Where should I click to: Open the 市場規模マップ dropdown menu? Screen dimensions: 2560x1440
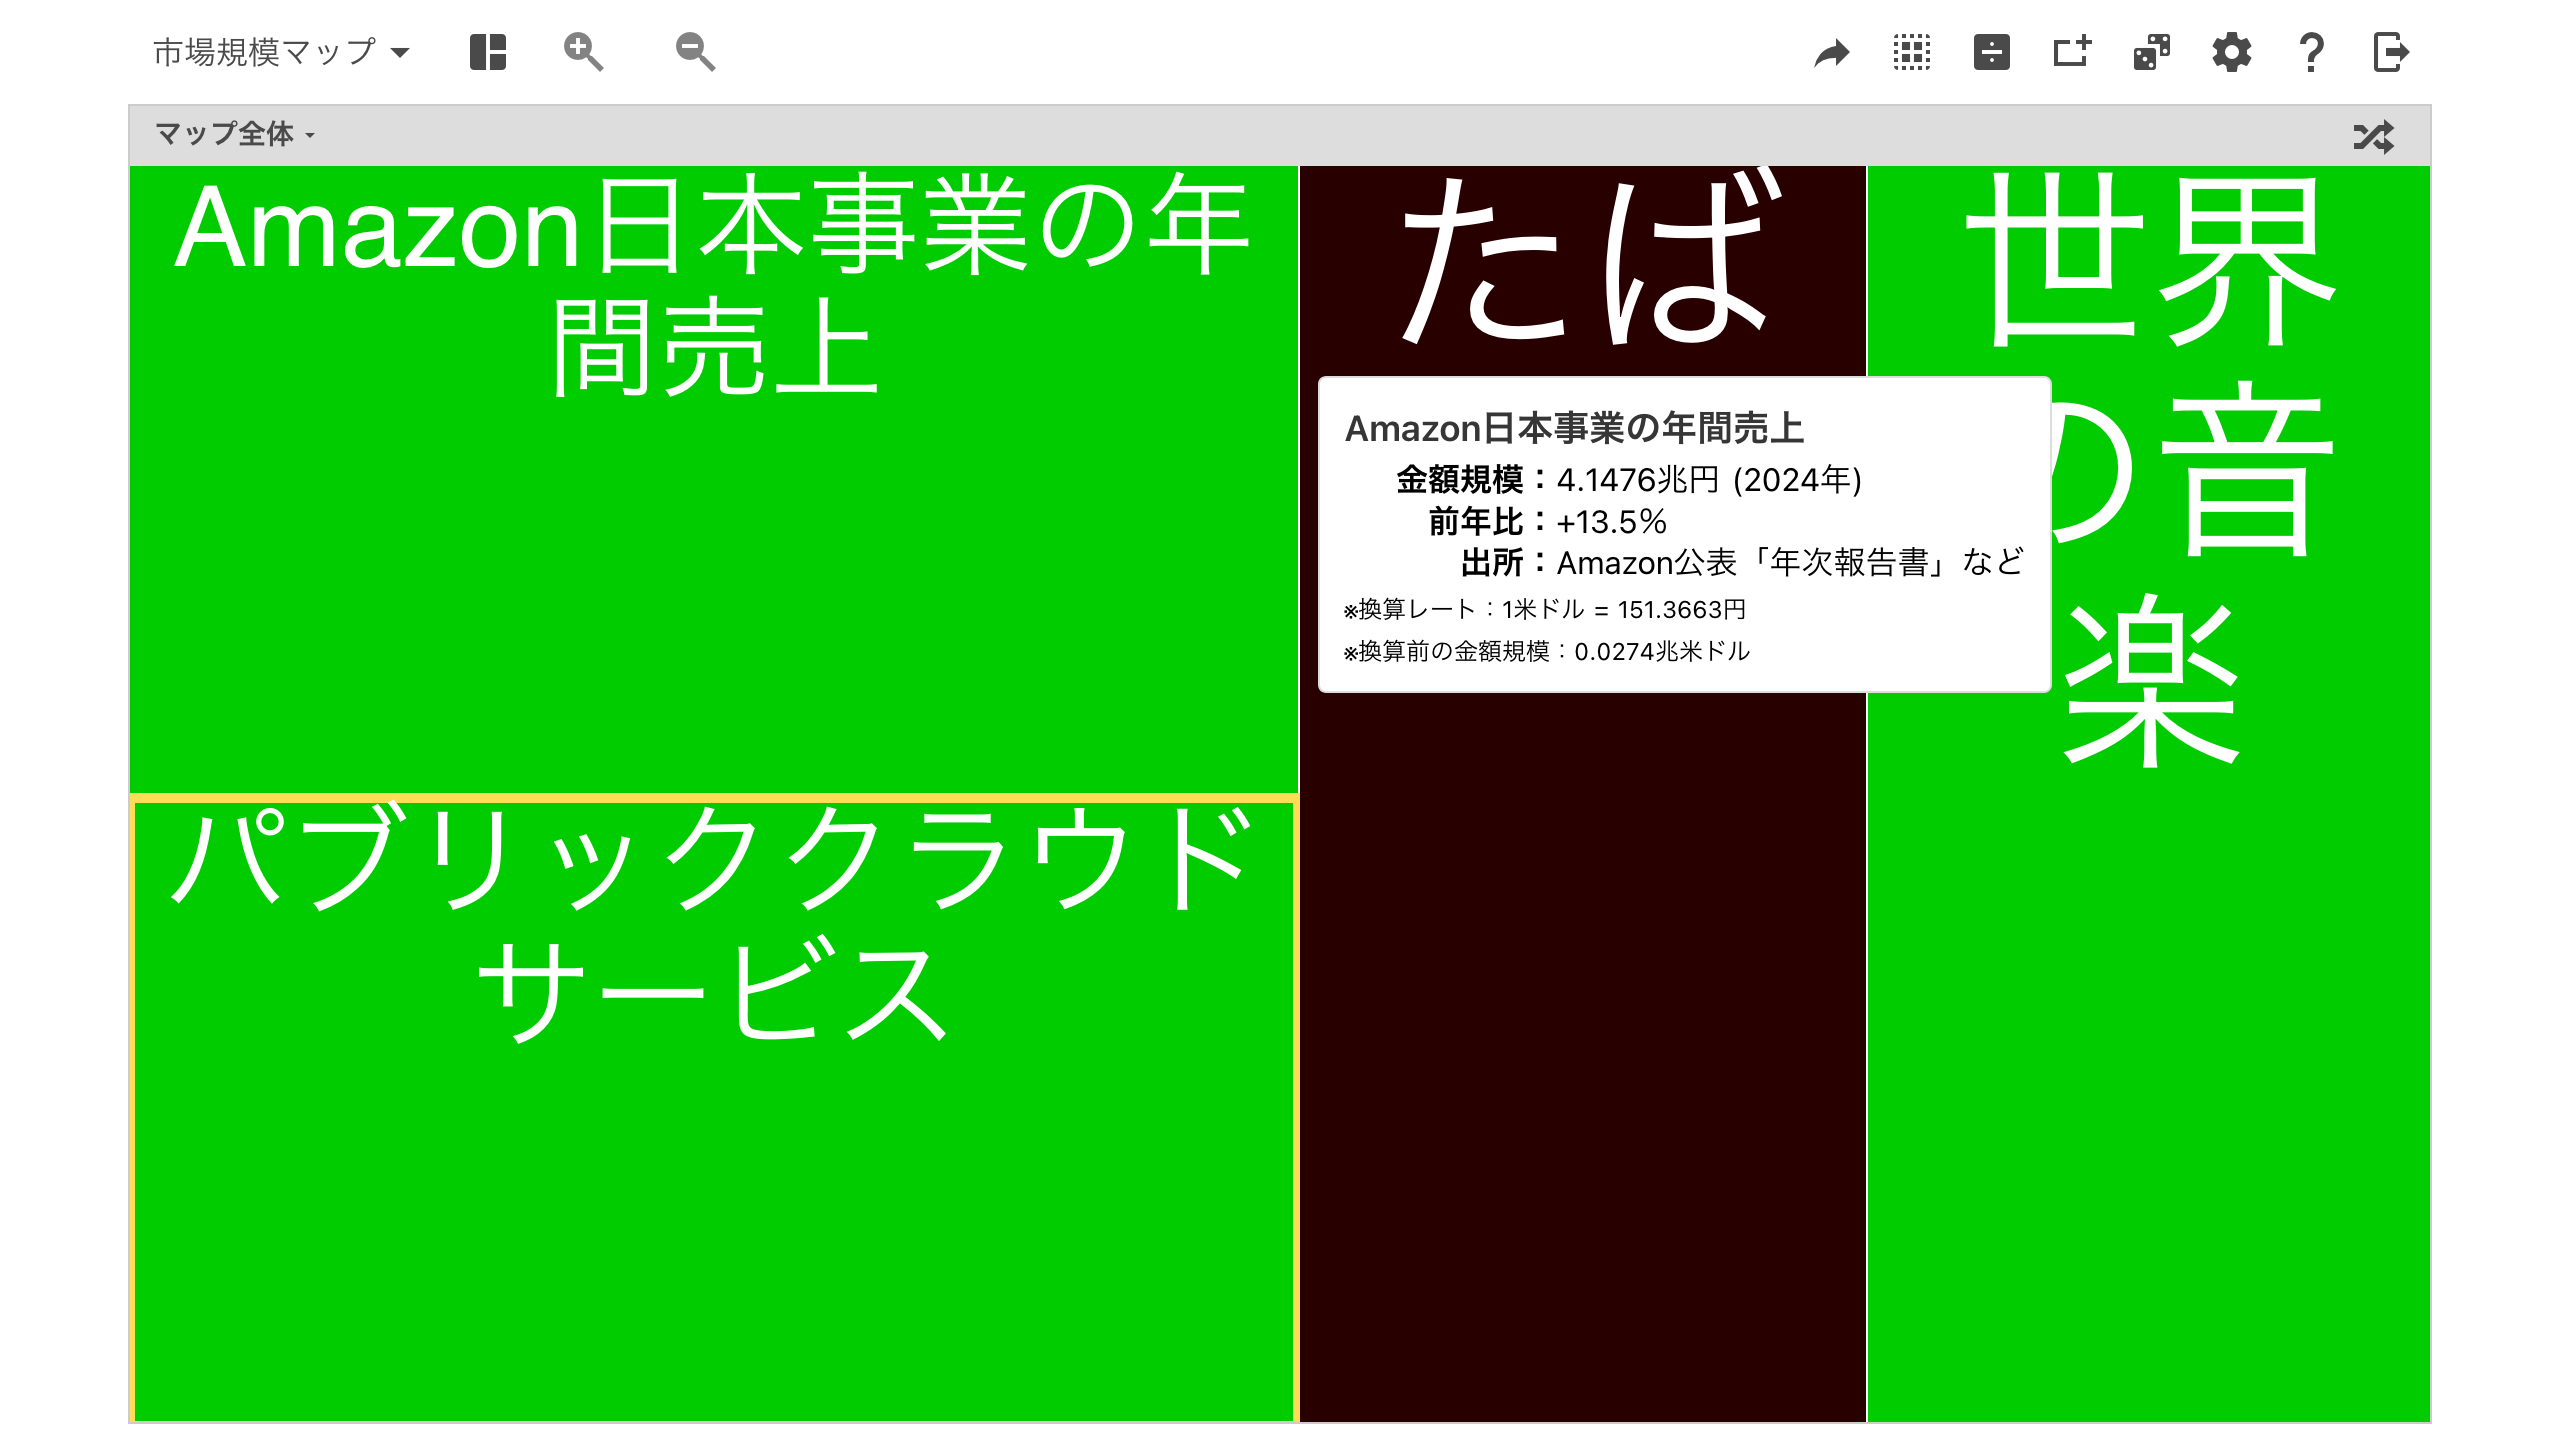click(281, 52)
